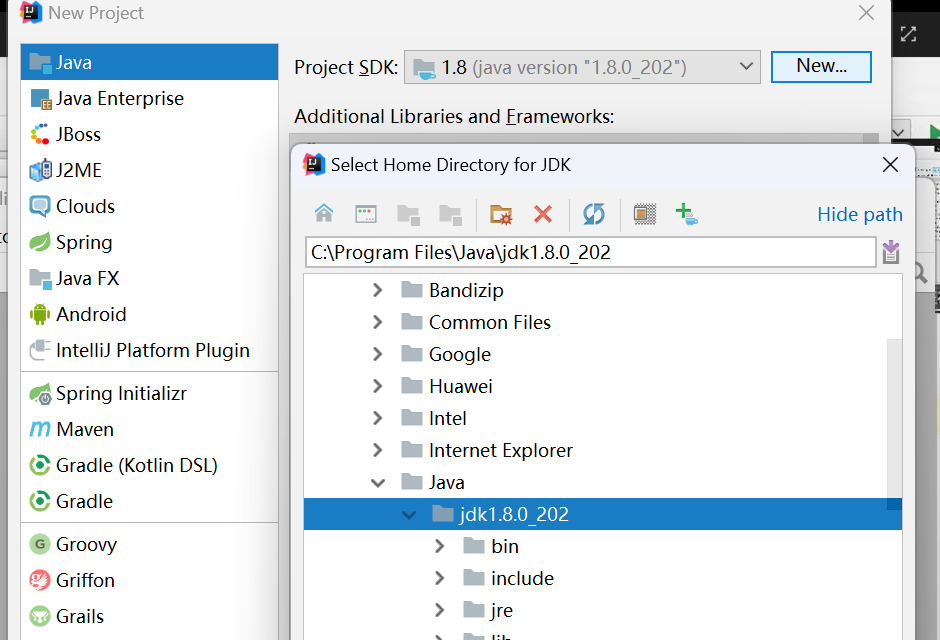Choose Android project type
The width and height of the screenshot is (940, 640).
pyautogui.click(x=149, y=314)
